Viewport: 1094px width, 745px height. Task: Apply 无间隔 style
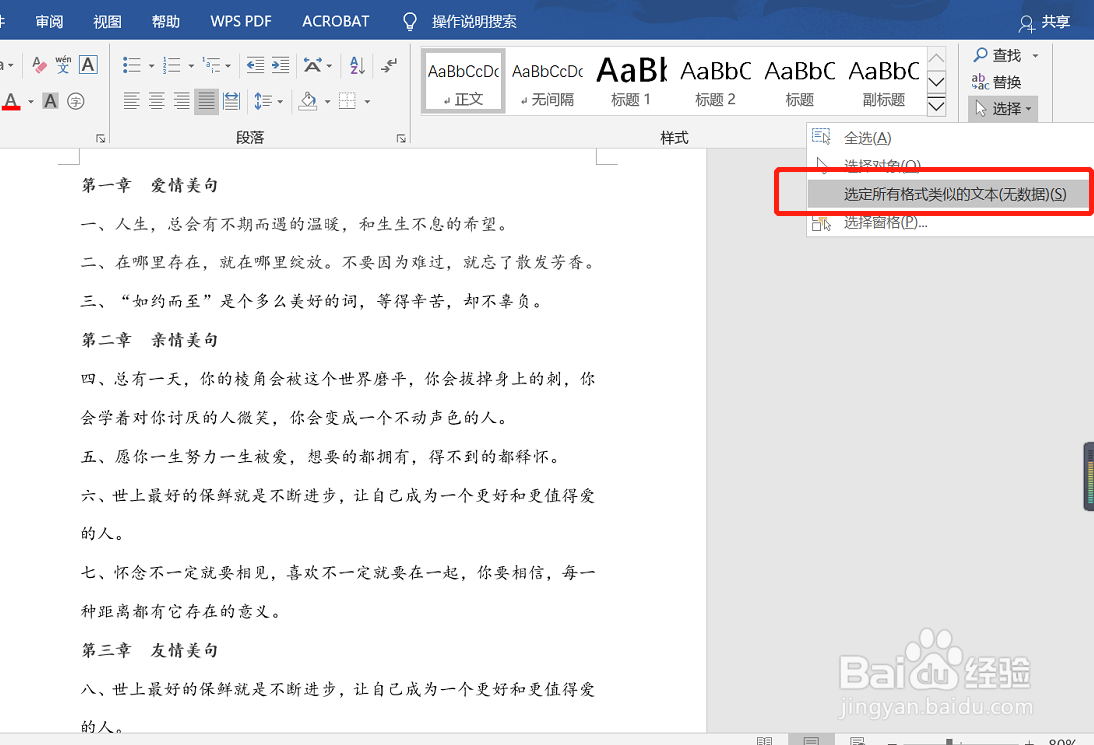coord(548,81)
